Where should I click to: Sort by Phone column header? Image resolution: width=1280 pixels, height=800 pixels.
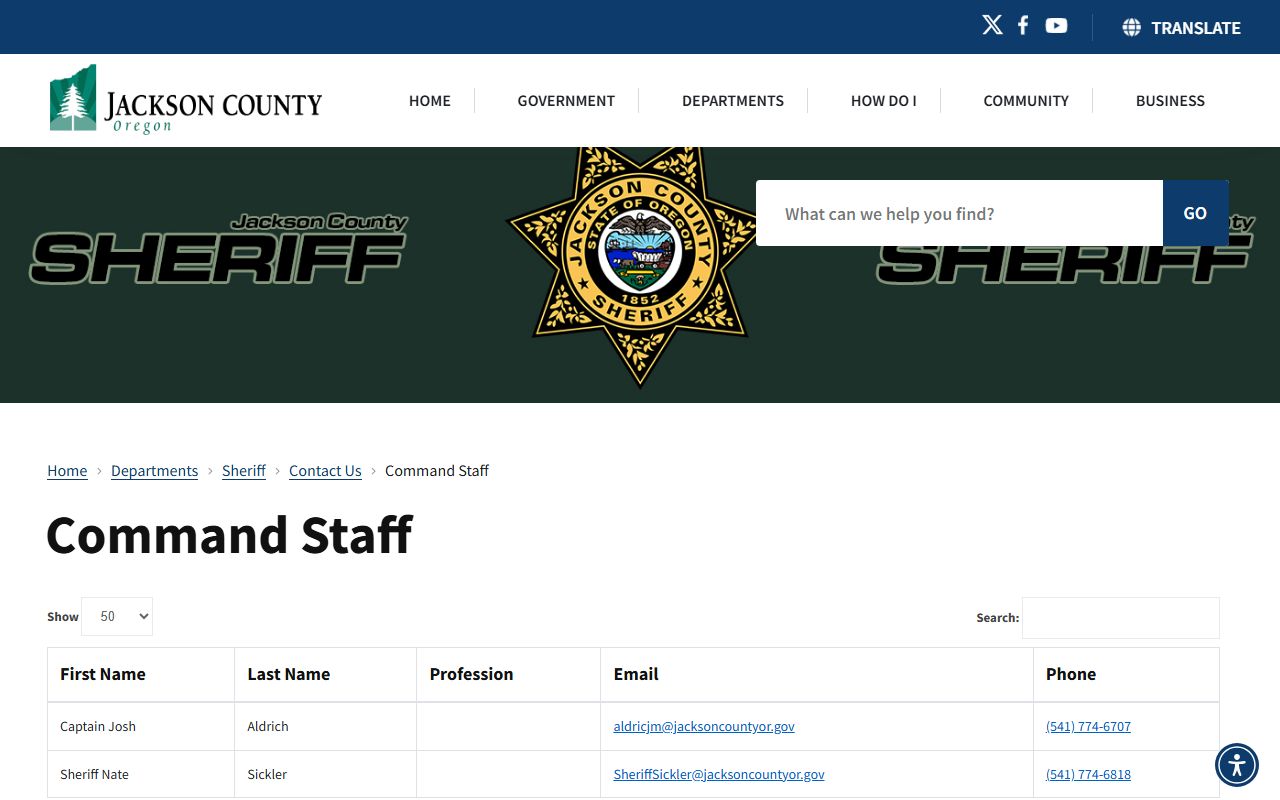1126,674
